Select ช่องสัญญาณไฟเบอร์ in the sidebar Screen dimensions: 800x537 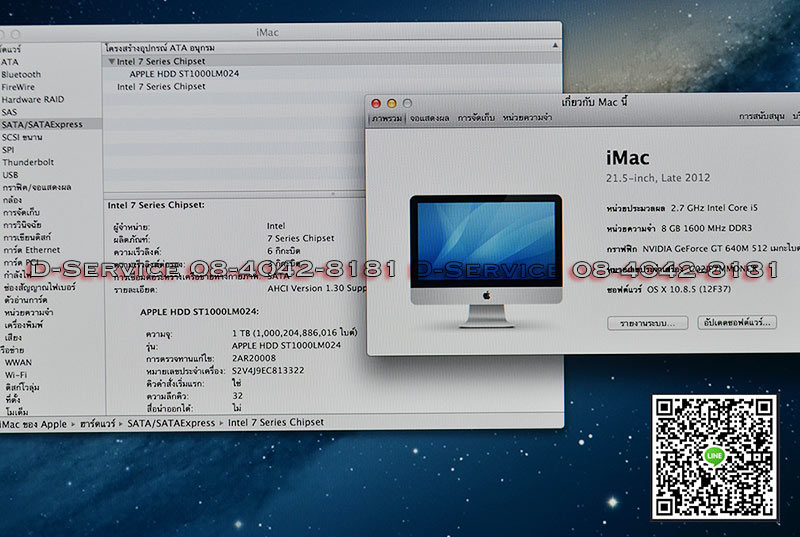coord(40,287)
